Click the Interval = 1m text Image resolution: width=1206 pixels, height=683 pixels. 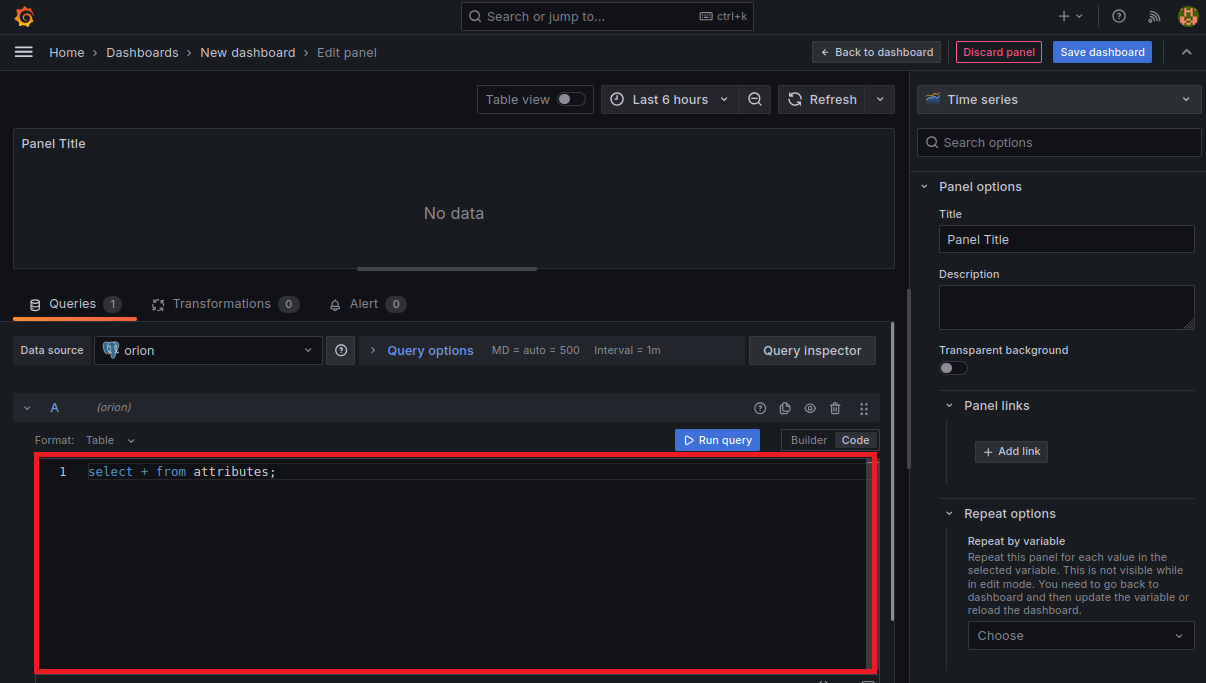click(627, 351)
